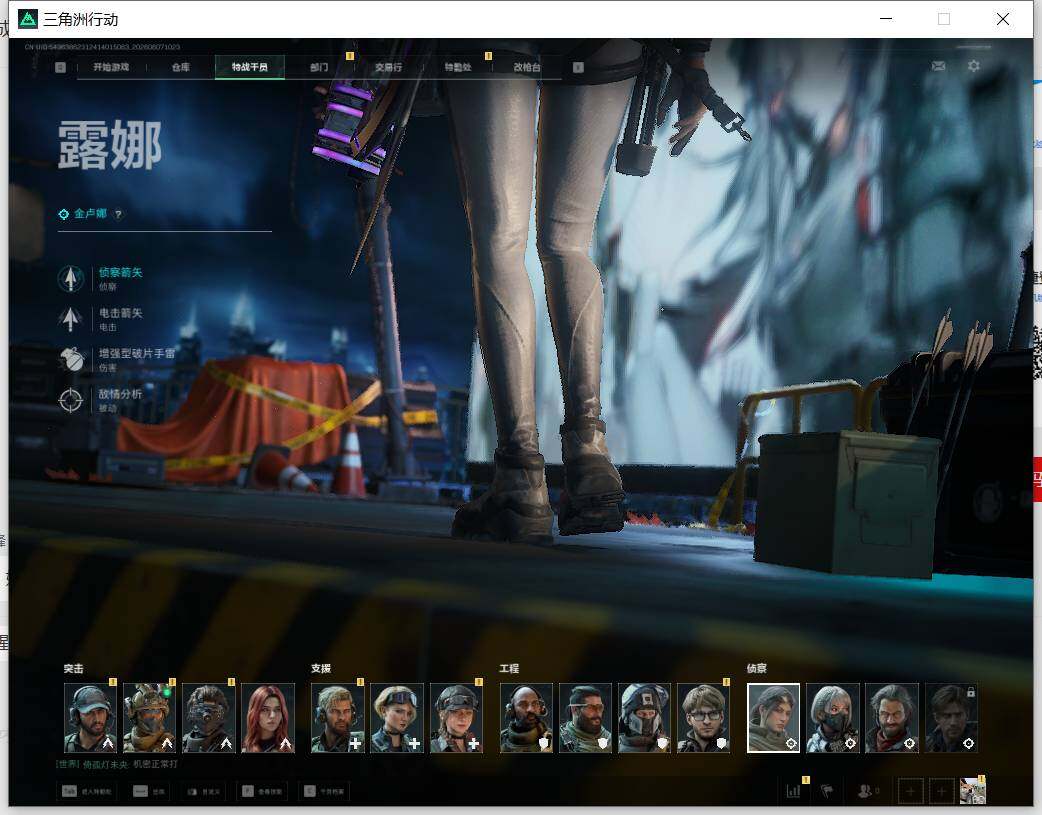
Task: Select the locked 侦察 operator portrait
Action: [951, 718]
